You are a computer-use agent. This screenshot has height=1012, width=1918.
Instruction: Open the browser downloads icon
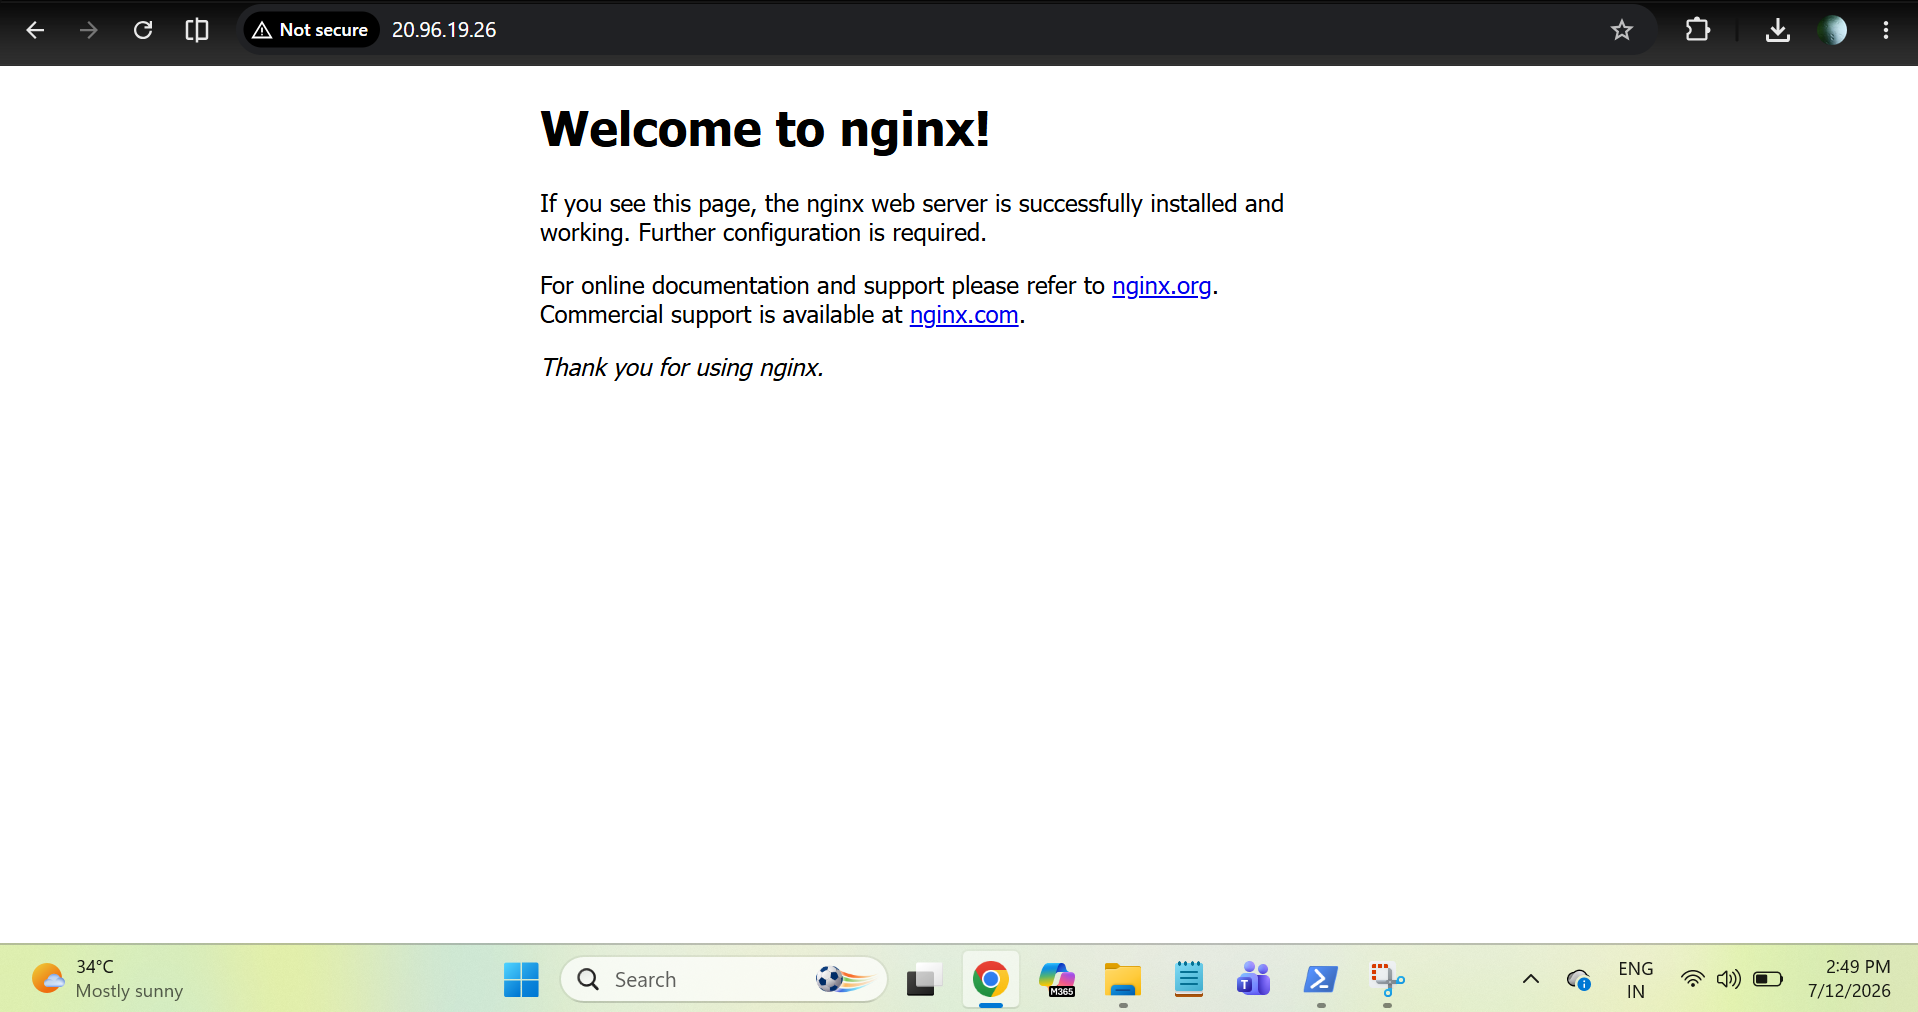[1777, 30]
